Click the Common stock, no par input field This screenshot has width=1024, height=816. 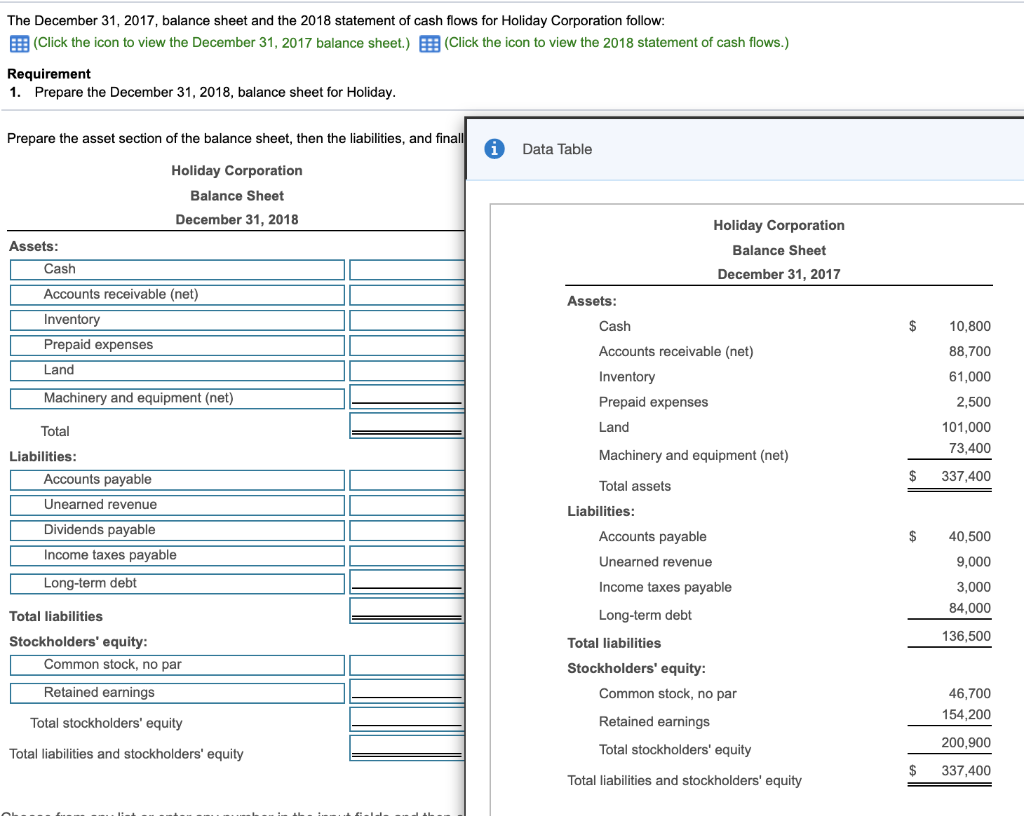(x=407, y=664)
